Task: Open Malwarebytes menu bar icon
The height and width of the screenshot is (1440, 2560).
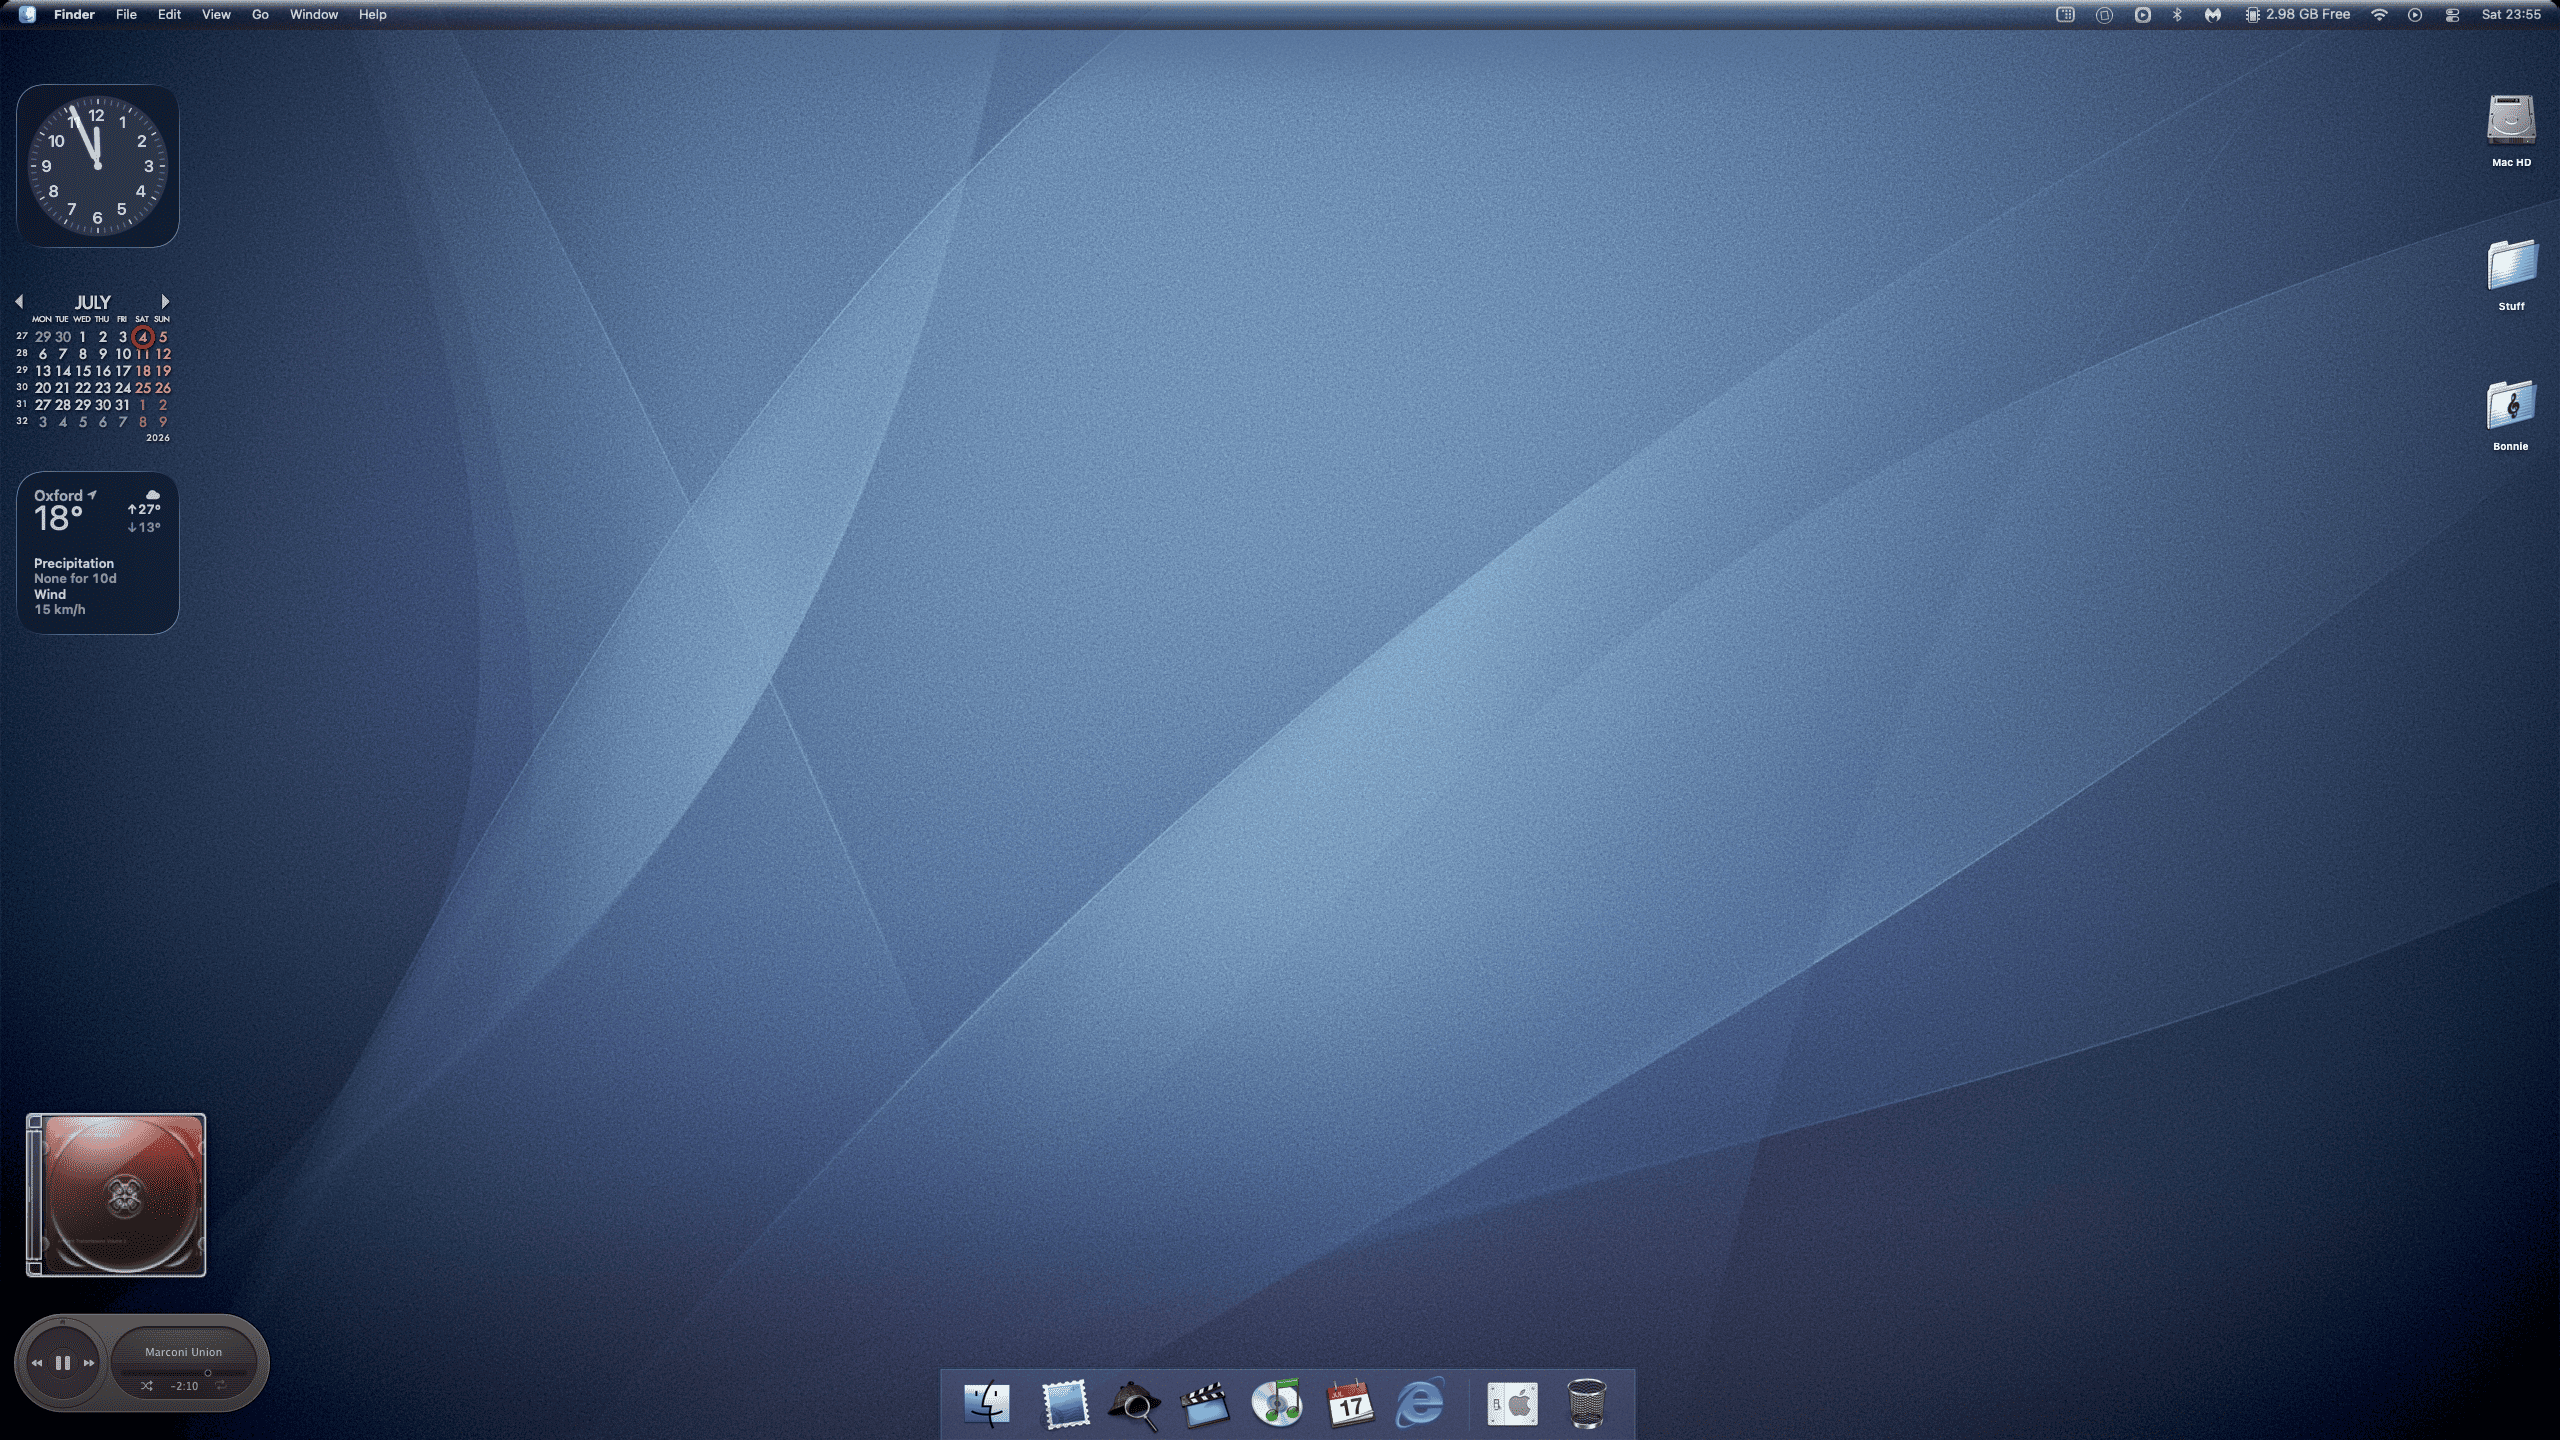Action: tap(2213, 15)
